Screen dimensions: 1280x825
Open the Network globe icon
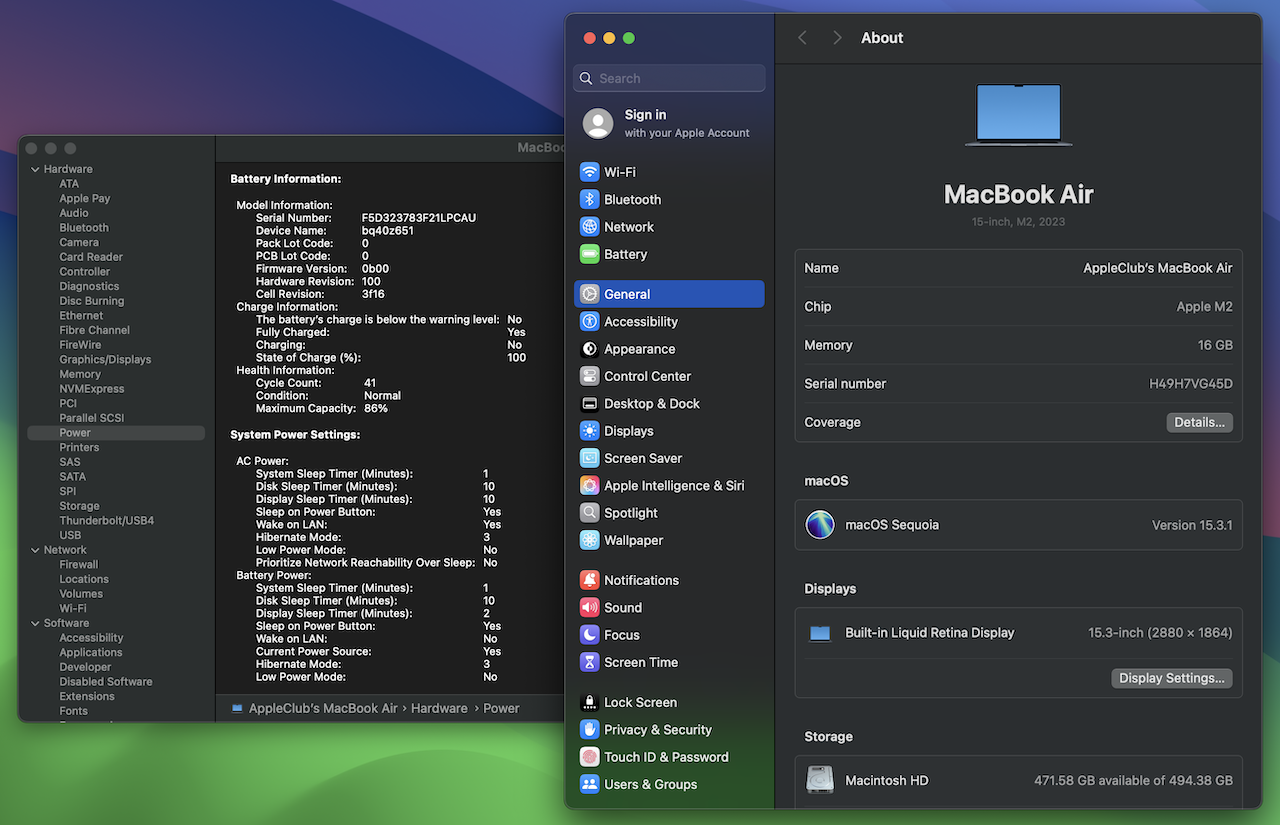click(x=590, y=227)
